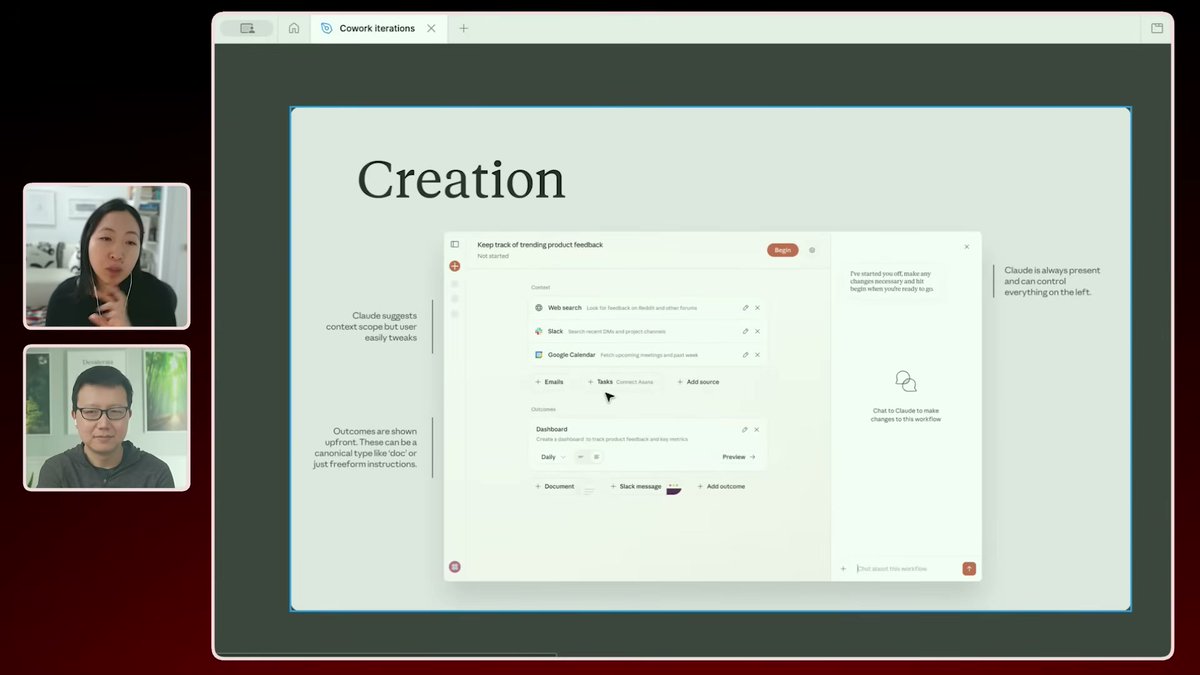1200x675 pixels.
Task: Click the Creation slide heading
Action: 461,180
